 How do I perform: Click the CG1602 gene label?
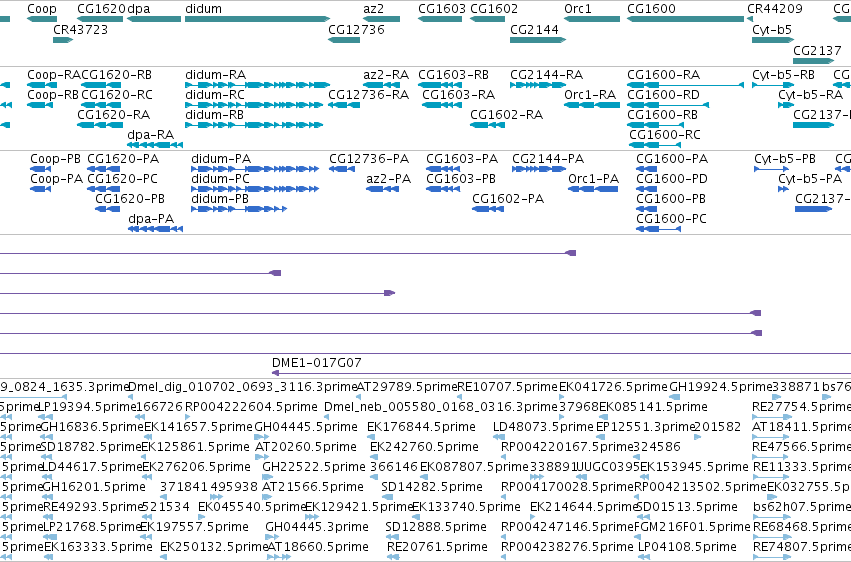coord(494,9)
